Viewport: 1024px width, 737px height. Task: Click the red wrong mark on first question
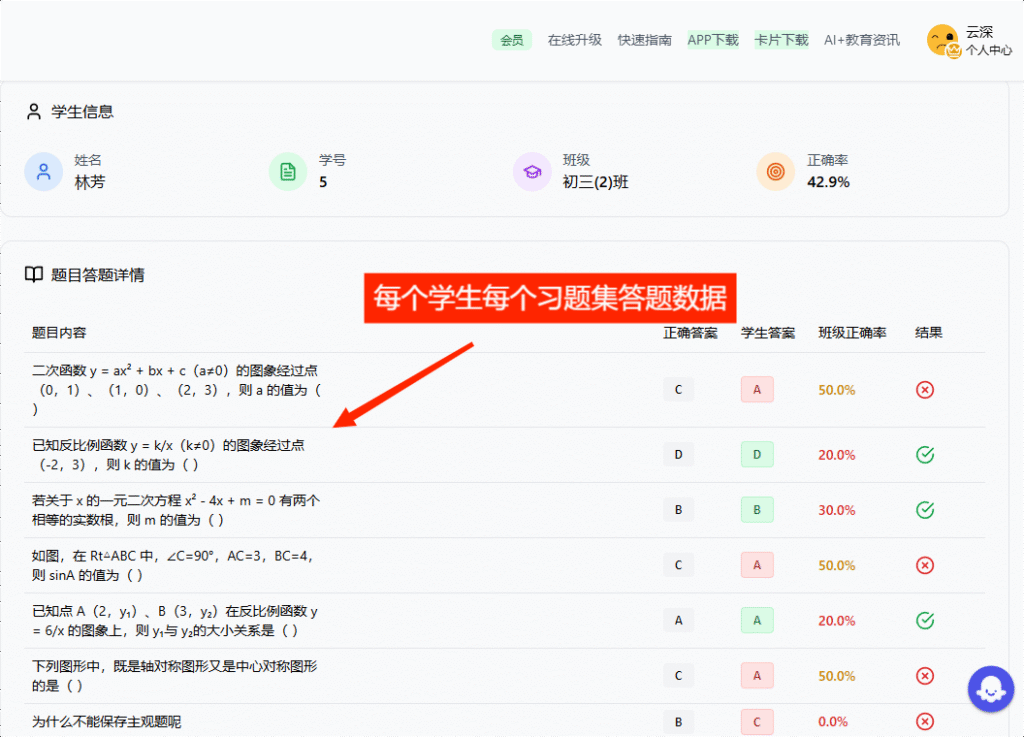point(925,390)
